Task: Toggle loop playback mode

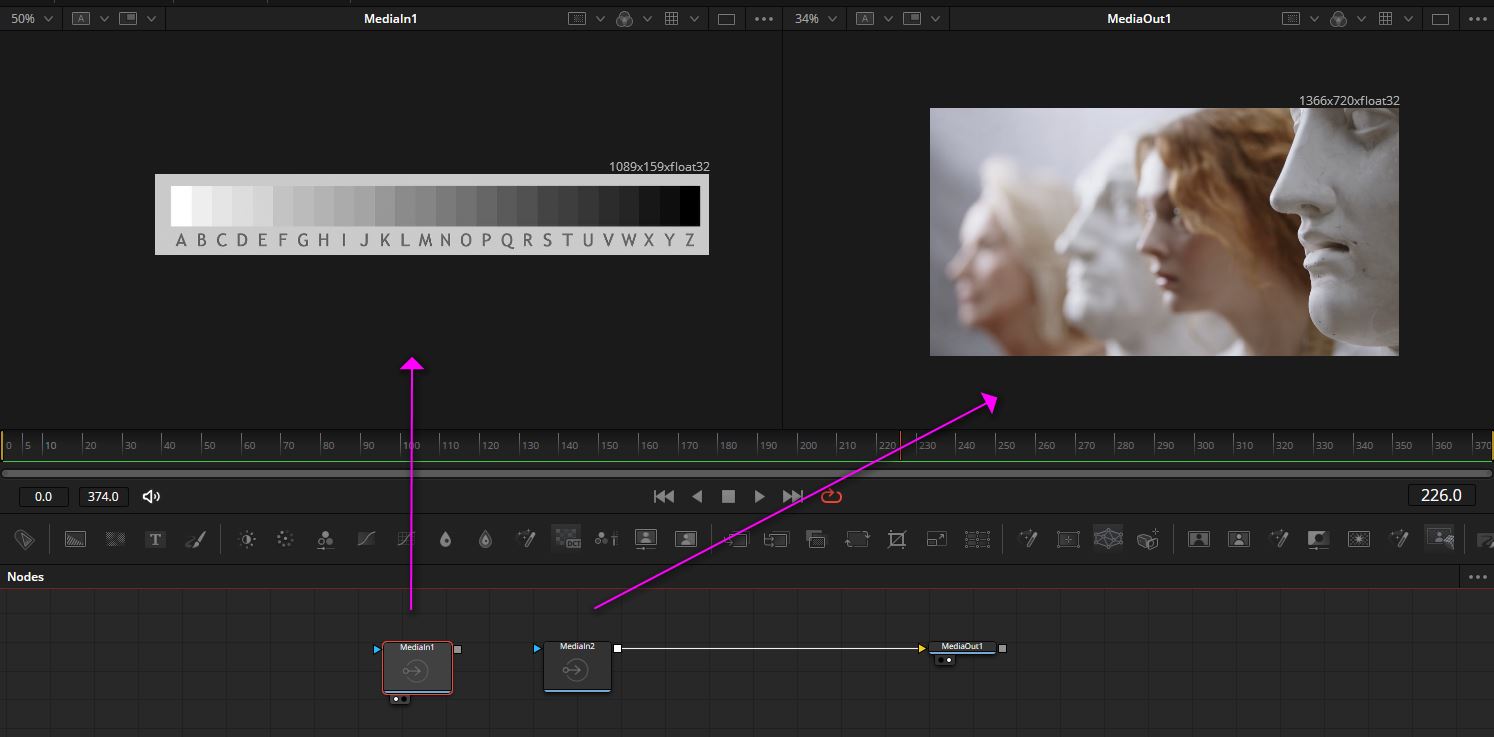Action: pyautogui.click(x=832, y=496)
